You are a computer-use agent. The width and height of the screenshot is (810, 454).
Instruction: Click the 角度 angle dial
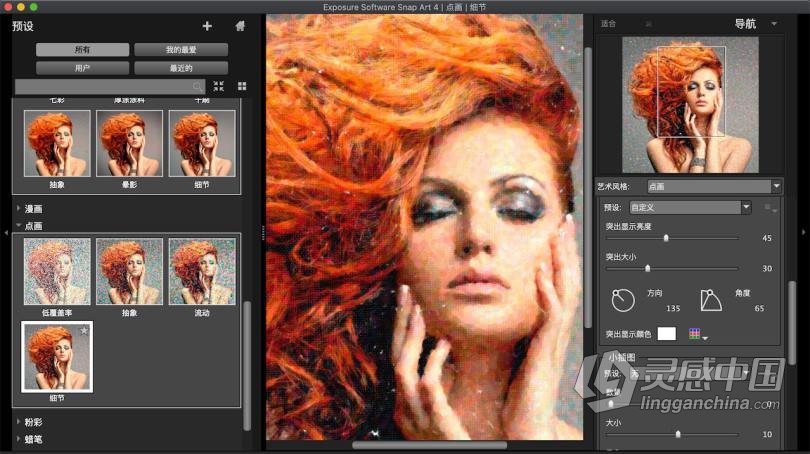click(x=711, y=300)
